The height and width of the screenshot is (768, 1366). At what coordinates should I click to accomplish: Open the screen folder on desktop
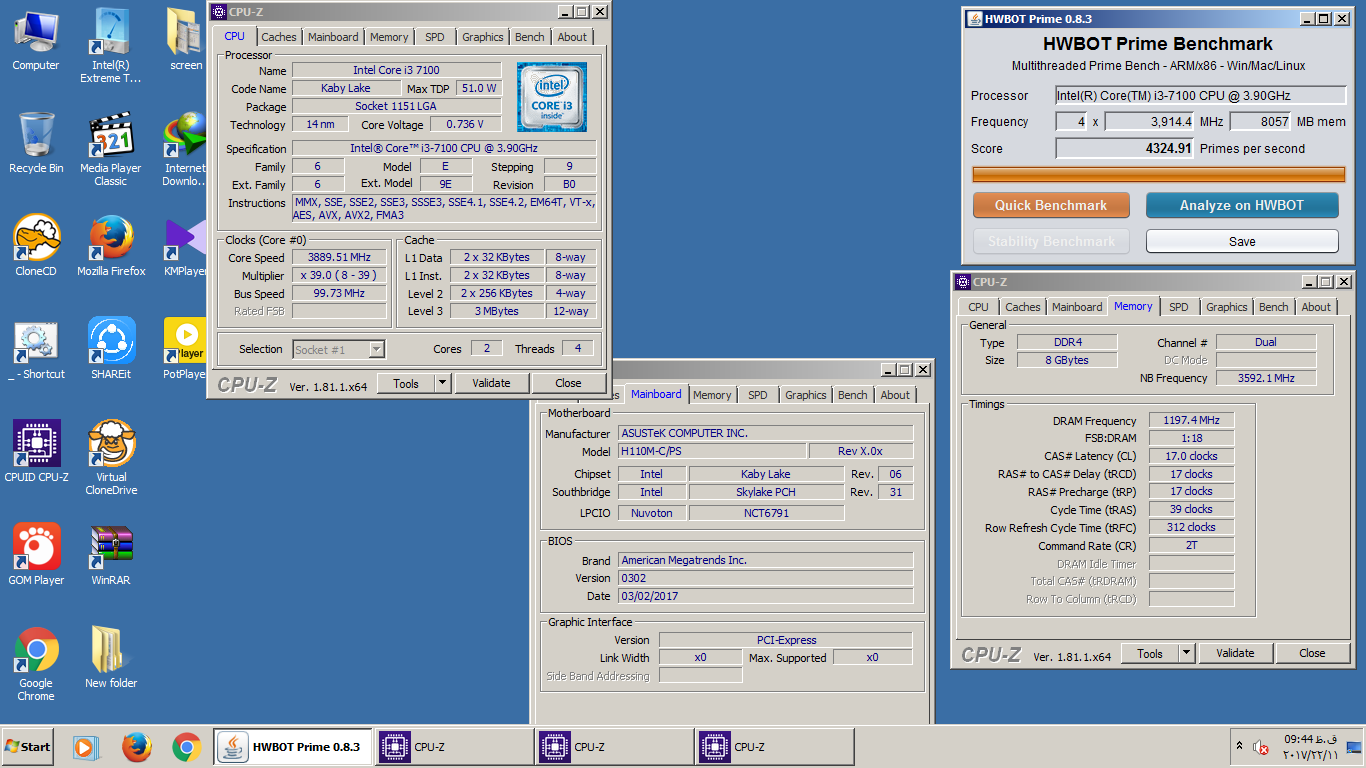(186, 40)
